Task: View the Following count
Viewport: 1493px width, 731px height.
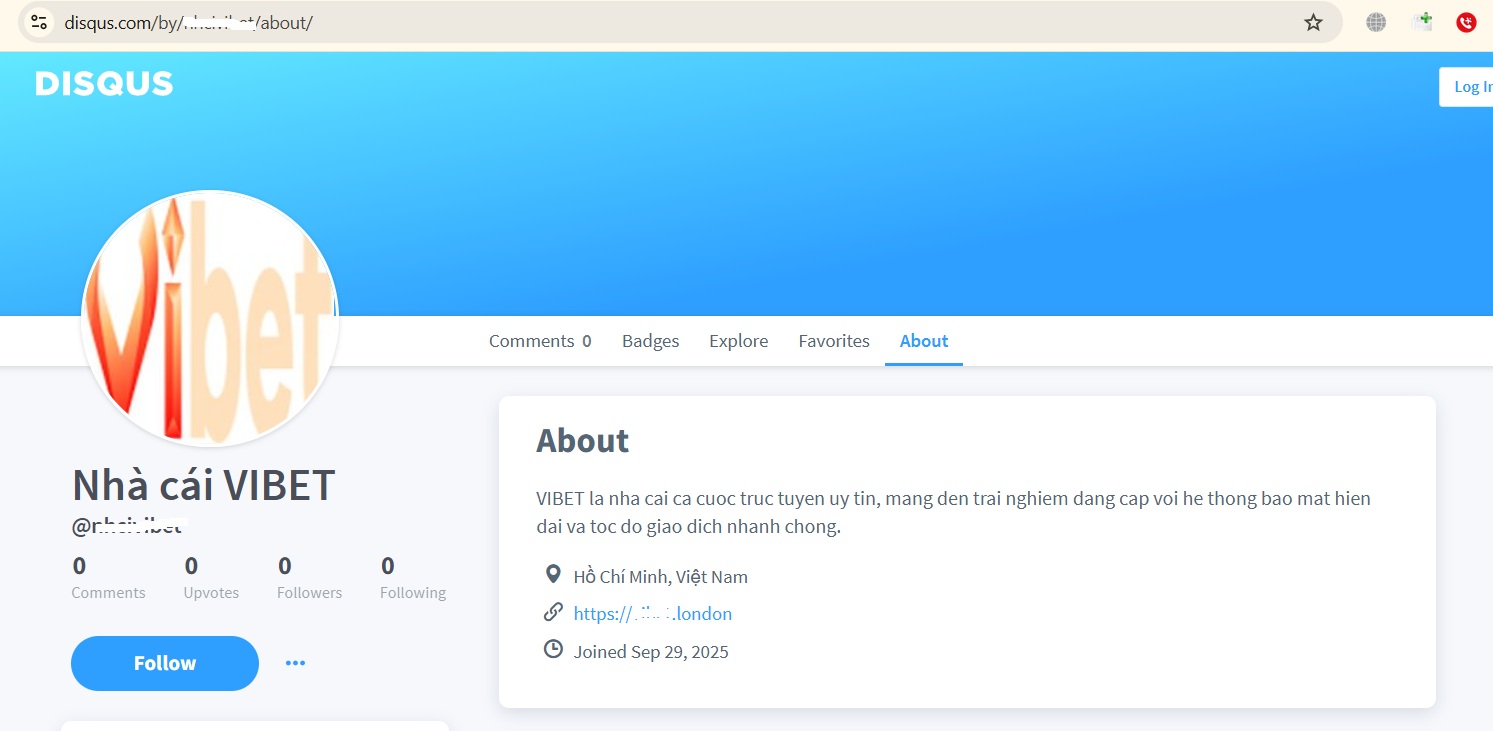Action: [413, 579]
